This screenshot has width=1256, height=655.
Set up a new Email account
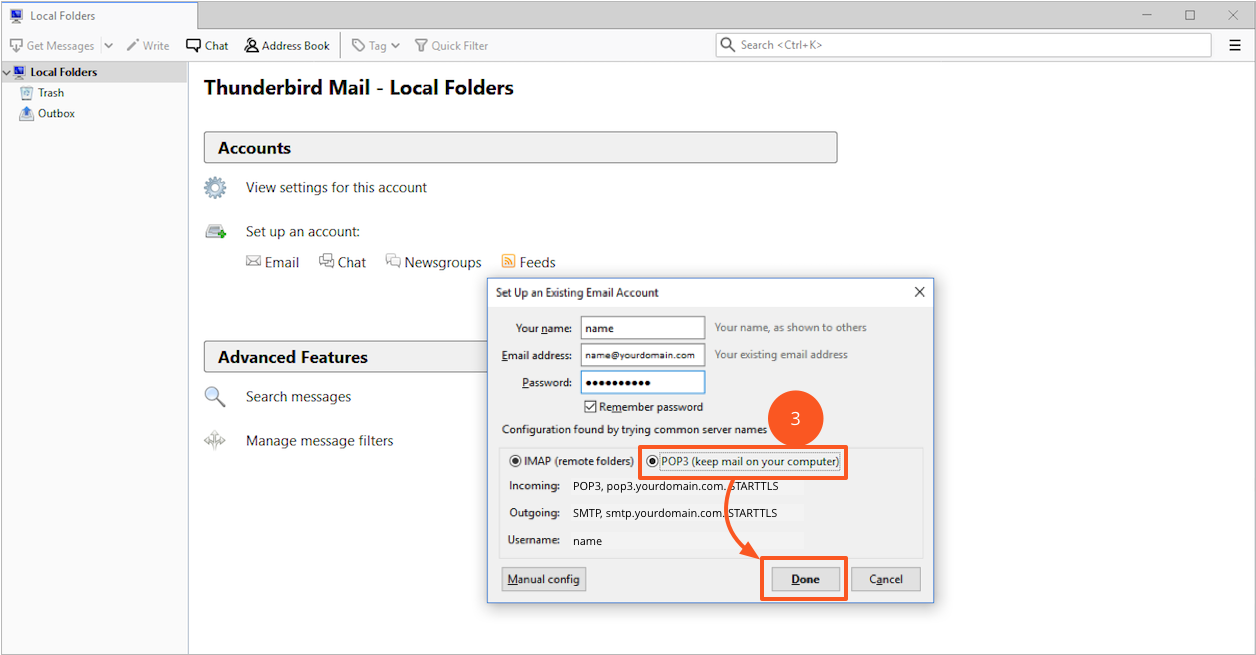pyautogui.click(x=273, y=262)
